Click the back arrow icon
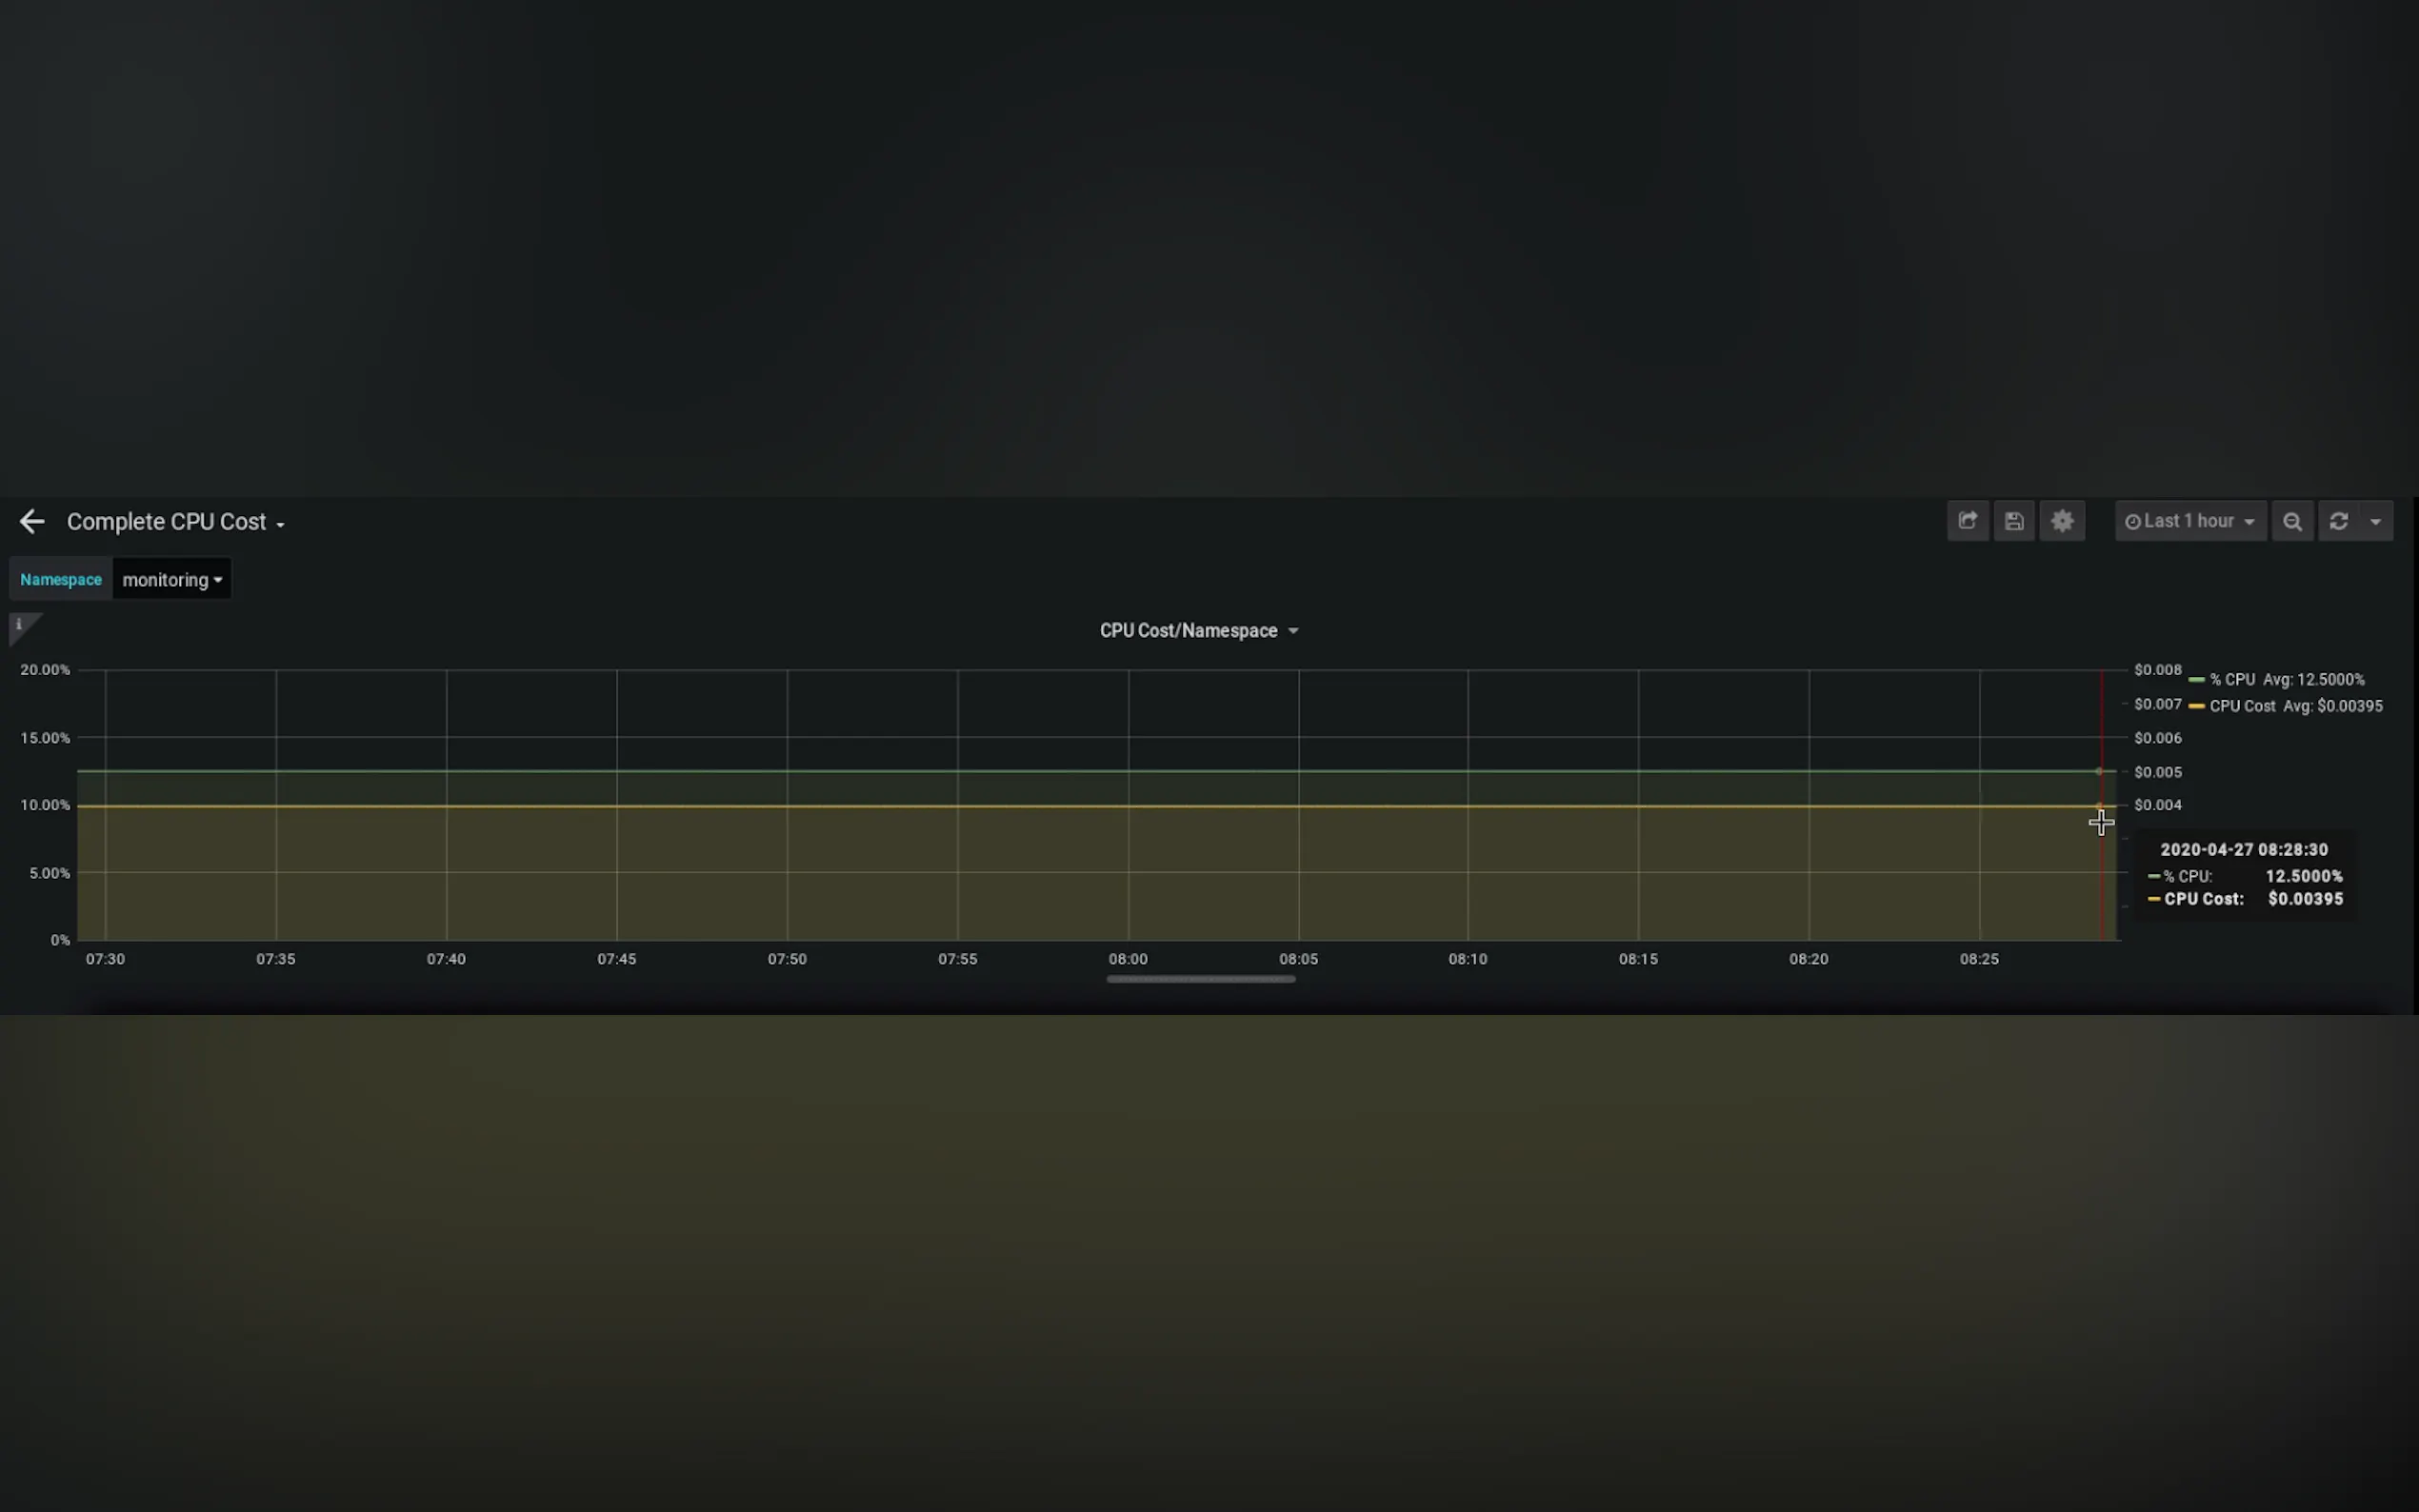 32,521
